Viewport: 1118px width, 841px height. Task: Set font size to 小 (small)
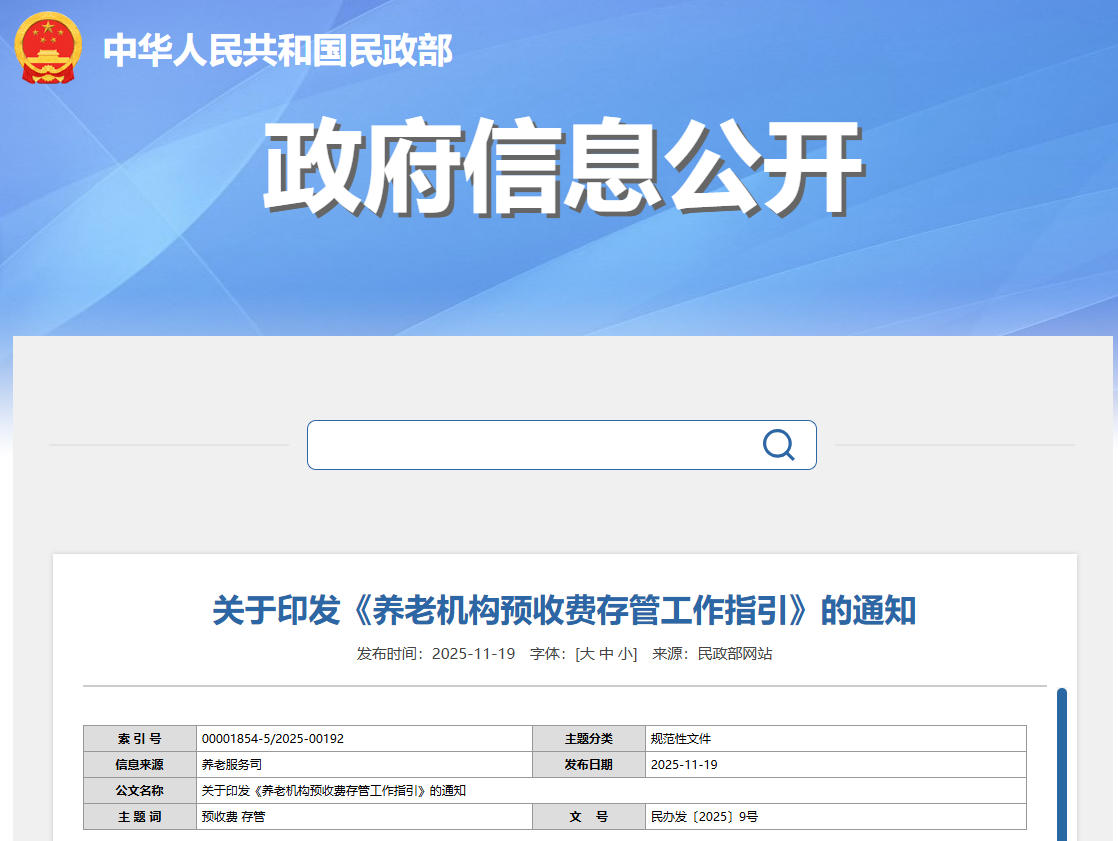[x=624, y=654]
